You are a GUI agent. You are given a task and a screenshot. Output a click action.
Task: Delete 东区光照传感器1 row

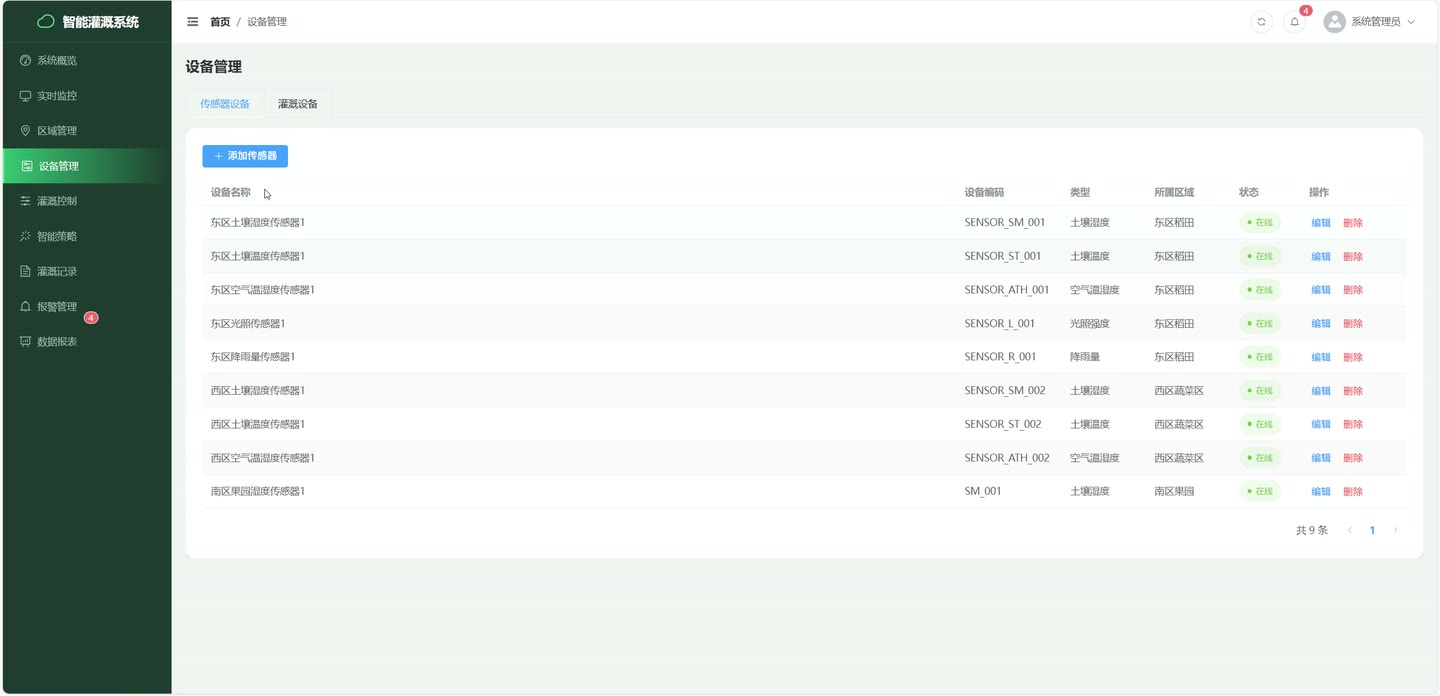[1353, 324]
